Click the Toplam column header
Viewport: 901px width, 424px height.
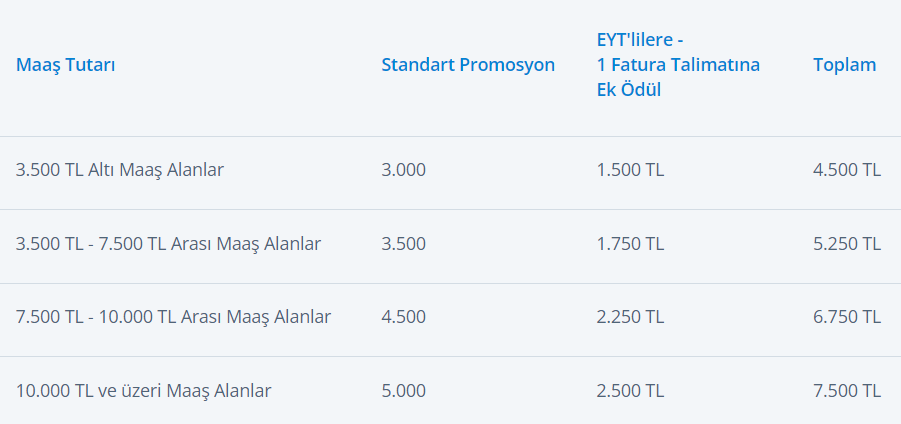[x=844, y=65]
